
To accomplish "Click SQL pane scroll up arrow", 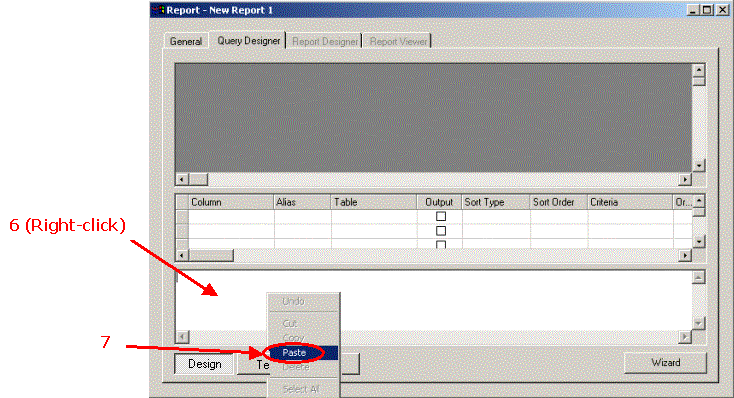I will [x=698, y=277].
